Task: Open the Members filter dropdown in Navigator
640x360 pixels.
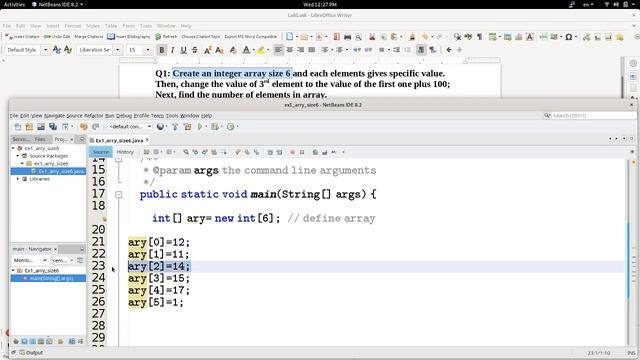Action: [31, 260]
